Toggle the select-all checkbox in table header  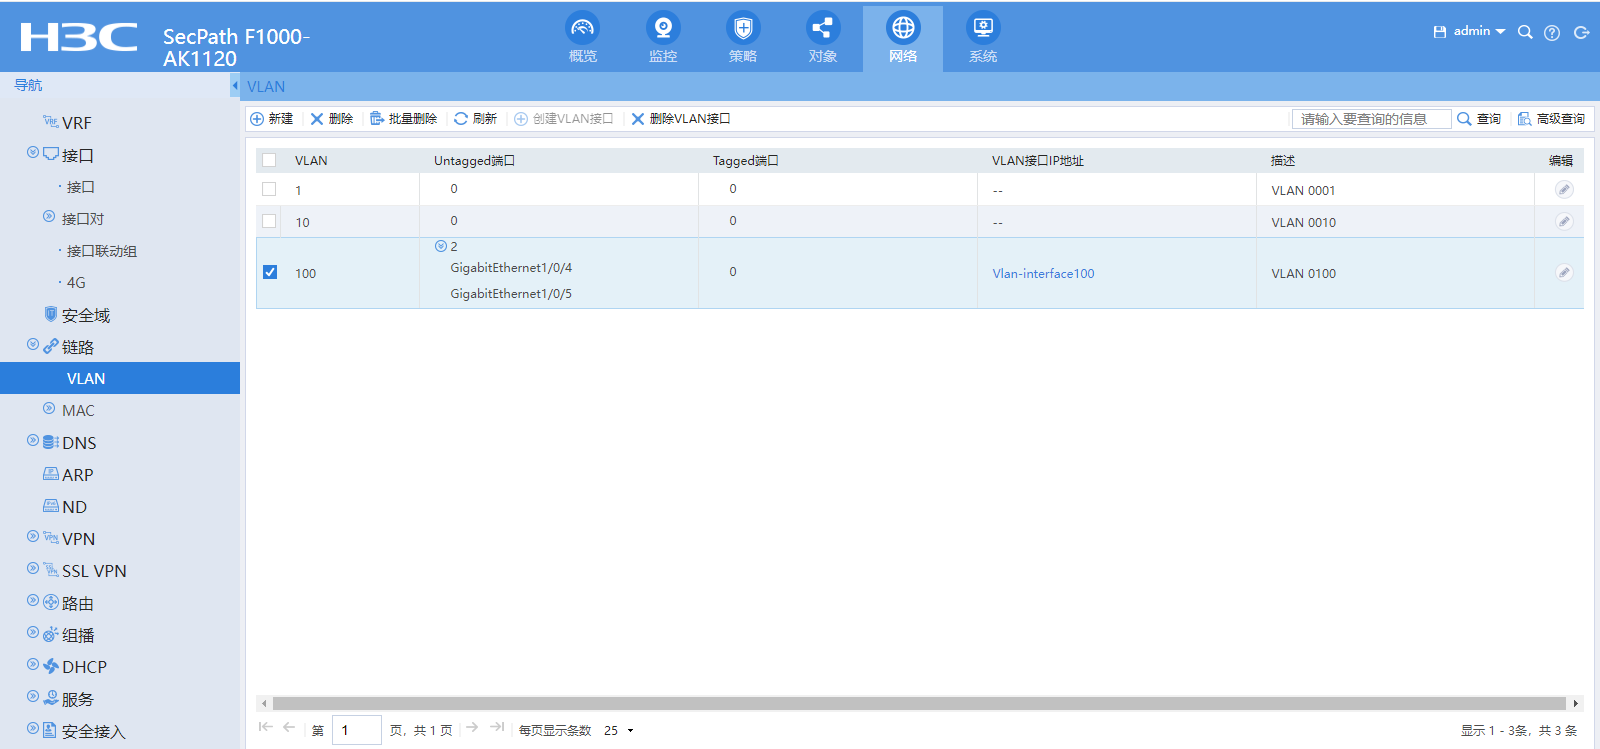[x=269, y=160]
